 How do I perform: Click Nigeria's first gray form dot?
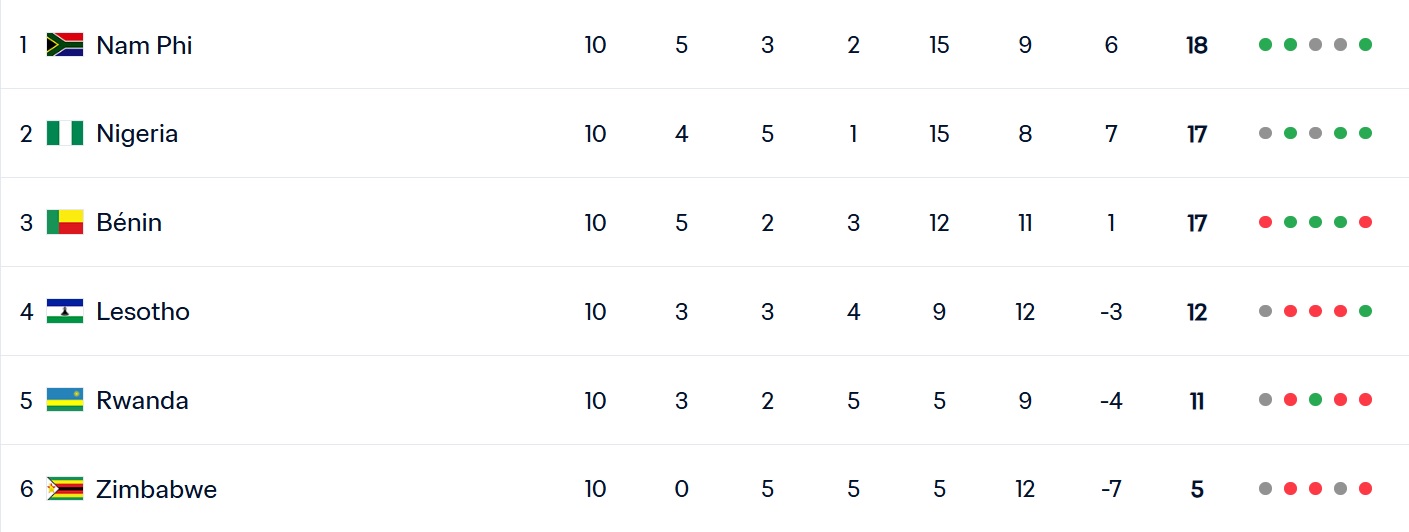pos(1266,134)
